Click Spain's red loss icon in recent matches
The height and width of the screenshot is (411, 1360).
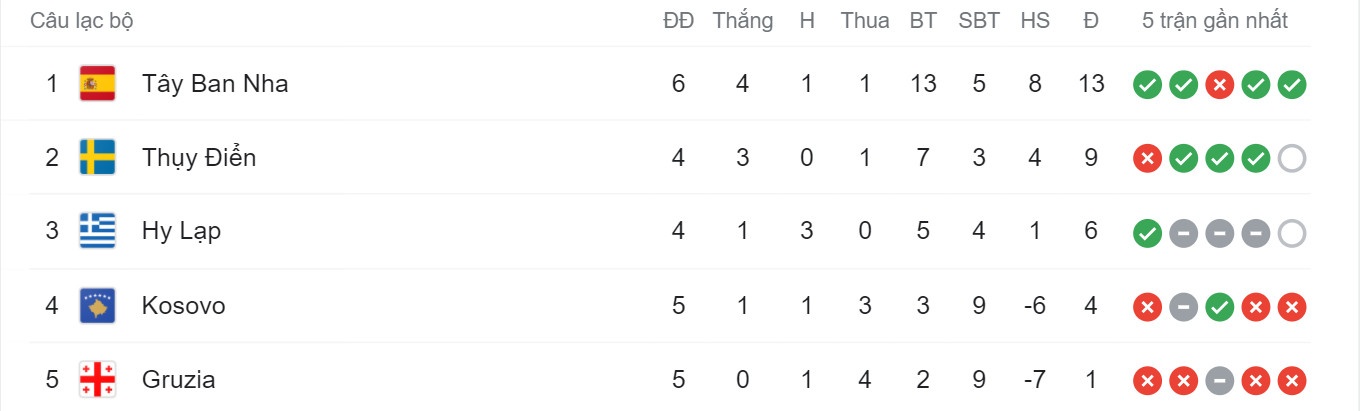pyautogui.click(x=1219, y=85)
